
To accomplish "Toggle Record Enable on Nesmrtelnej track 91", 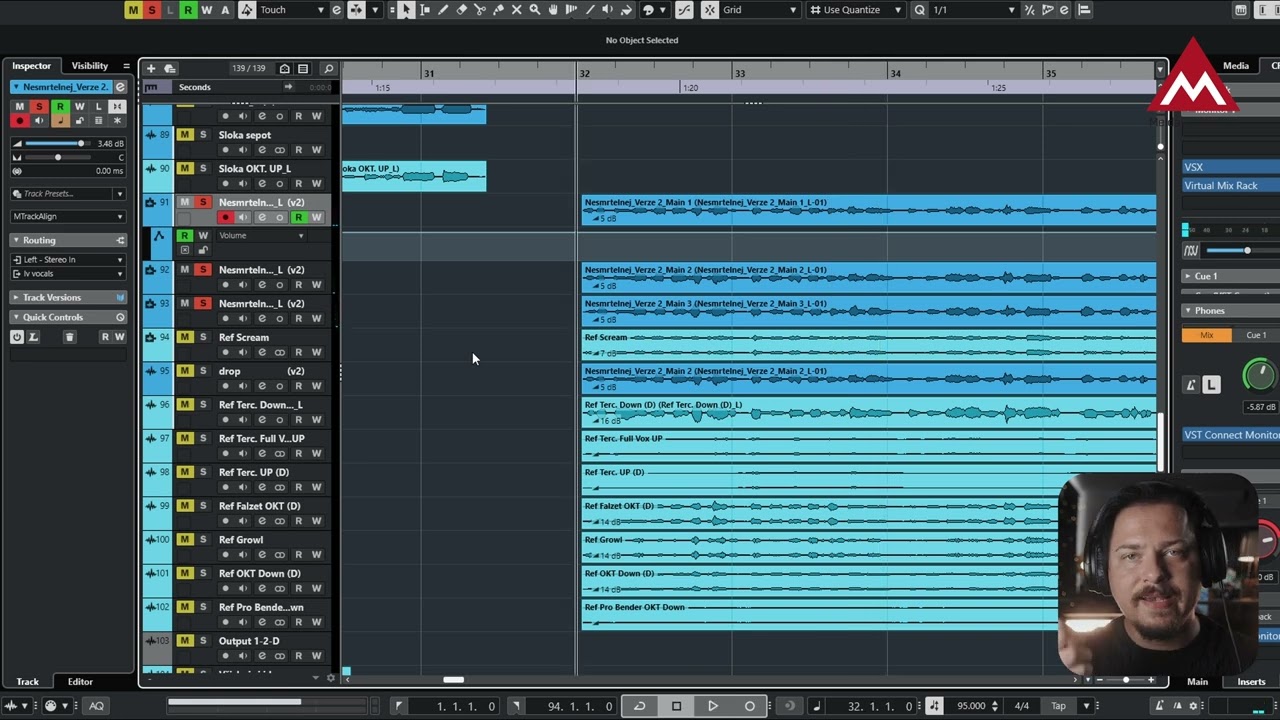I will 226,217.
